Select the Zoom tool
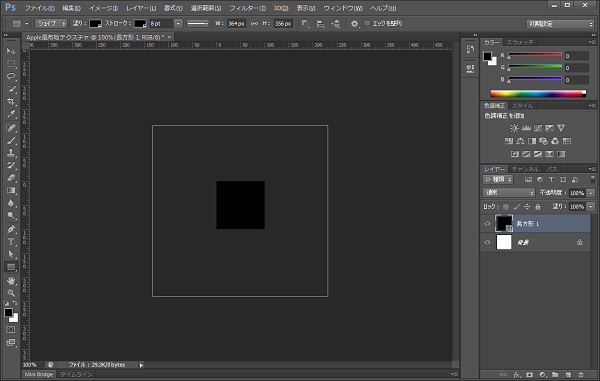 [x=11, y=293]
